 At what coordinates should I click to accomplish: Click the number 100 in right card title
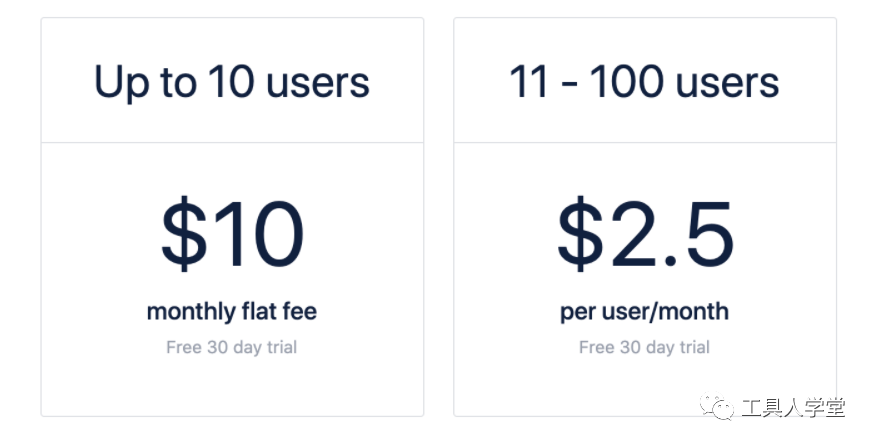627,81
